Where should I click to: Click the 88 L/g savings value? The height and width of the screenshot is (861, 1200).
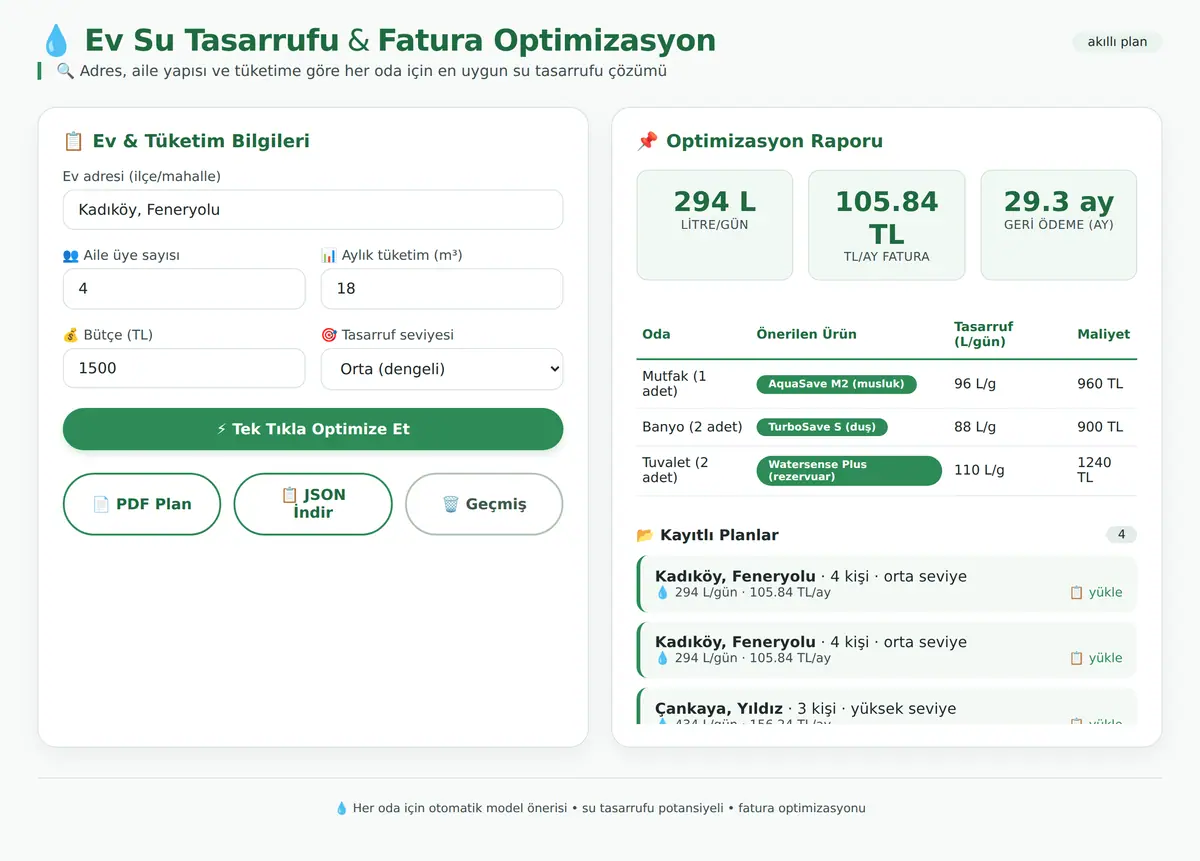975,427
